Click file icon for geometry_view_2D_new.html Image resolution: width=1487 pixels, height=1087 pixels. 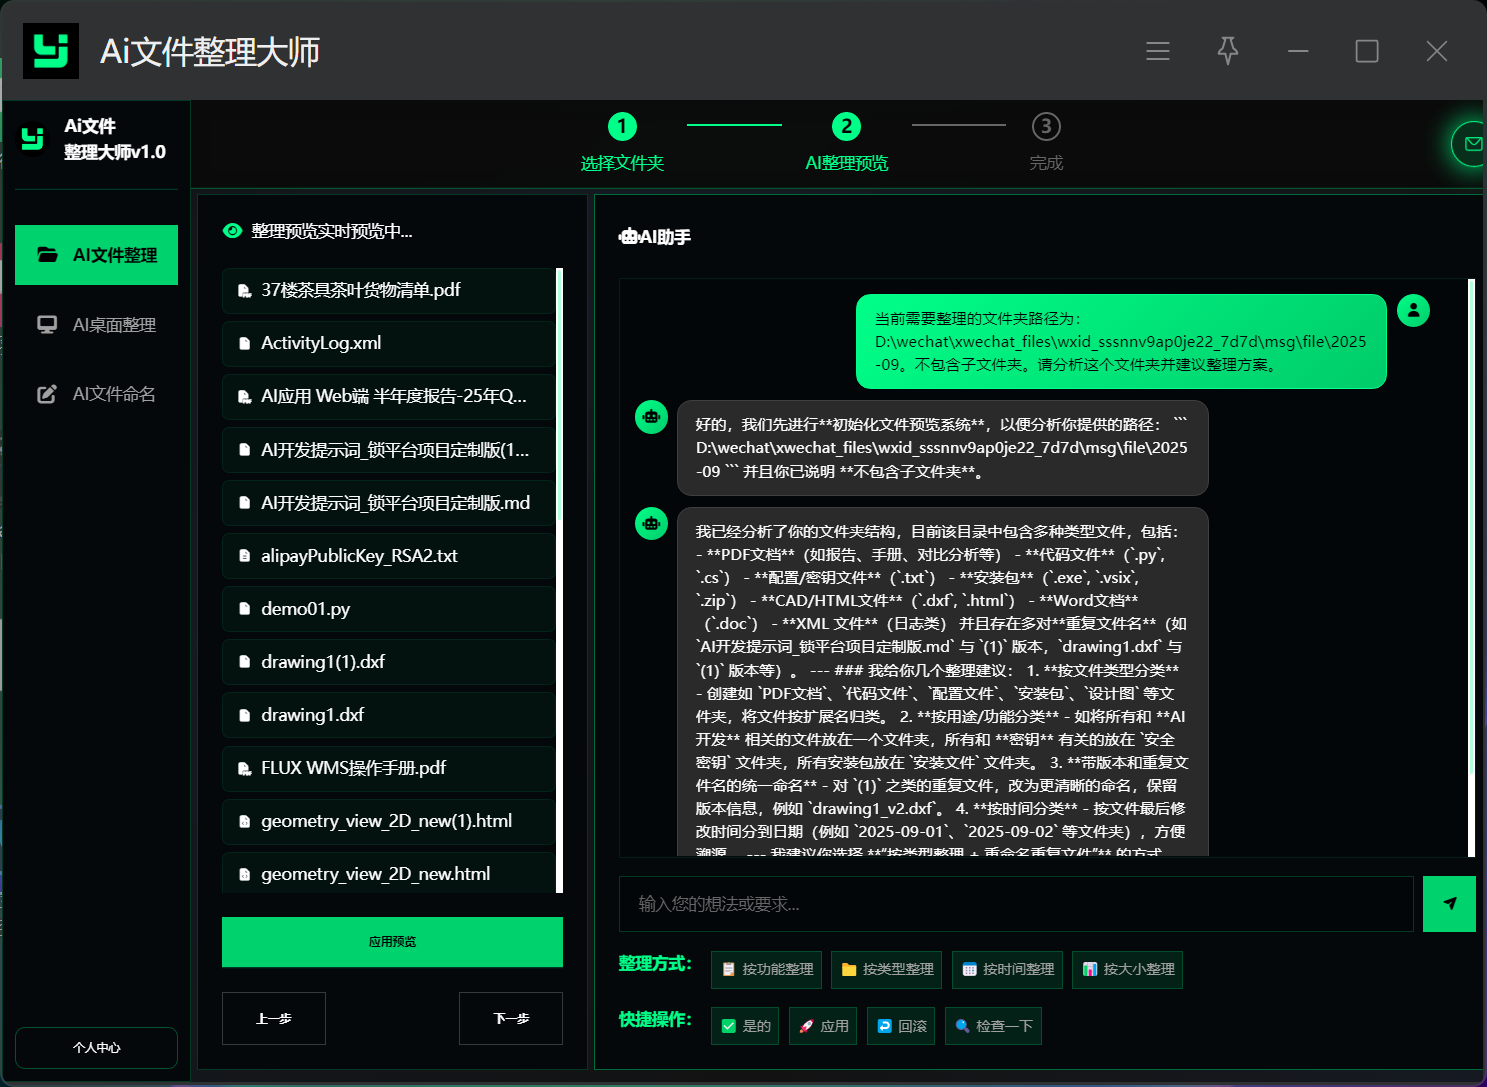click(244, 874)
